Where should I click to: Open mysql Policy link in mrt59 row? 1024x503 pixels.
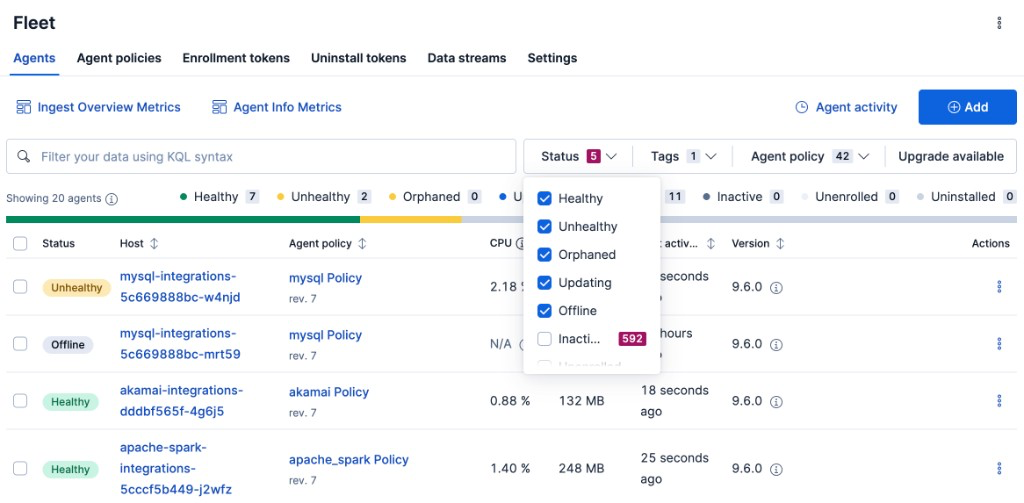coord(325,334)
